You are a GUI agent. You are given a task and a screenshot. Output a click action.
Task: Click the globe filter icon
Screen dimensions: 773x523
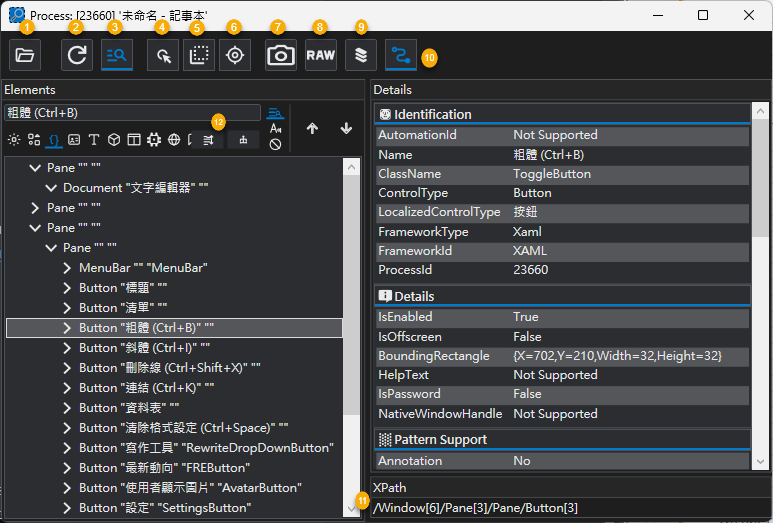174,140
